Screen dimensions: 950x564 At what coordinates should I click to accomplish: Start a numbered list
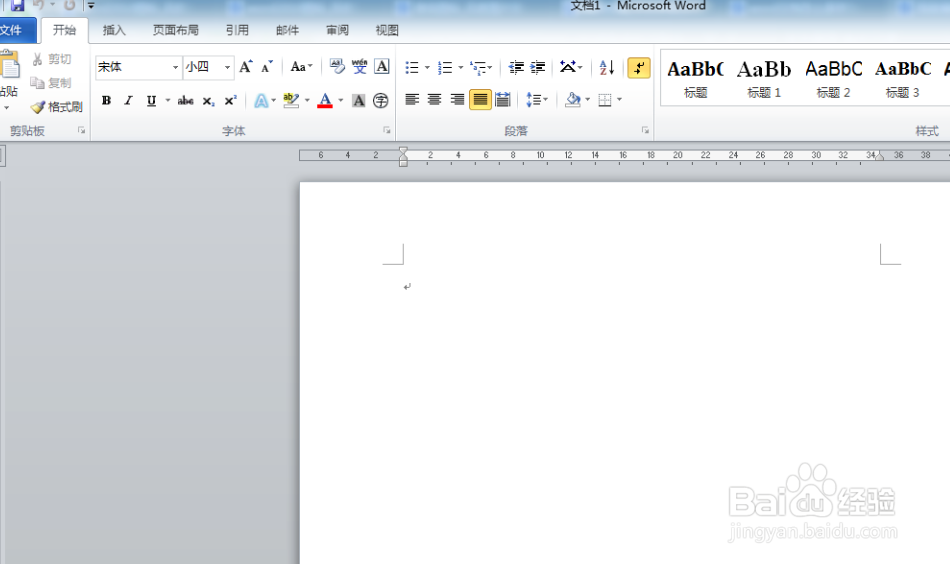tap(445, 67)
